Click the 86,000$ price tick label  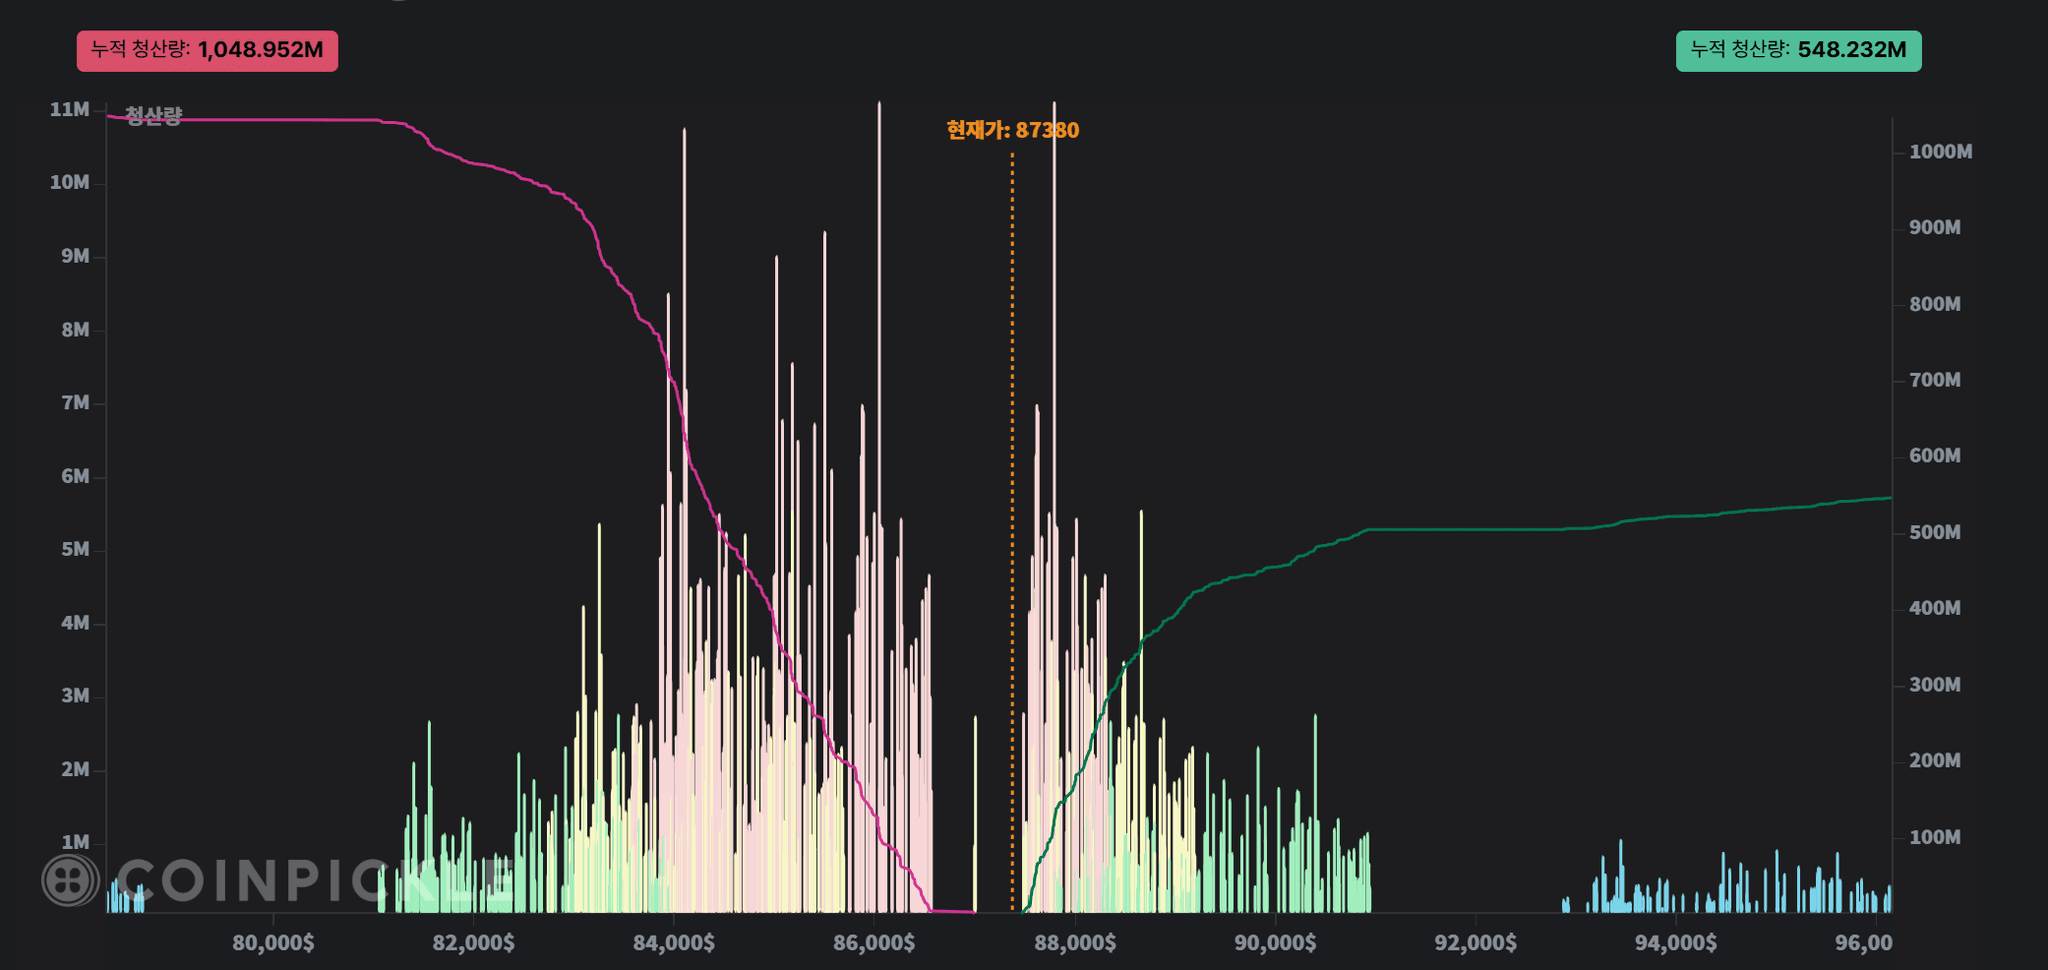[874, 942]
